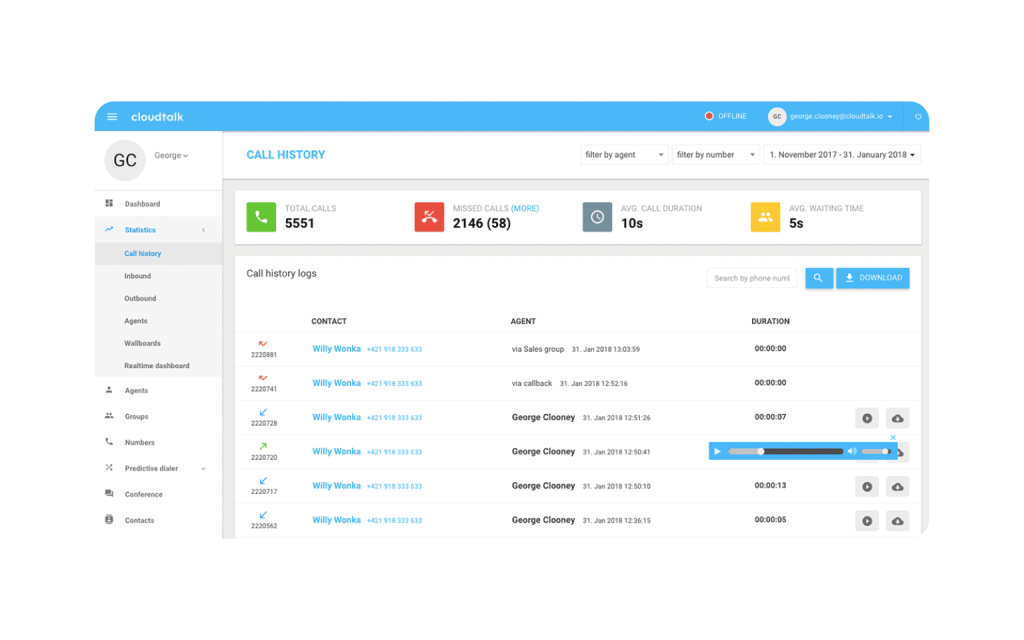The image size is (1024, 640).
Task: Click the red Missed Calls icon
Action: pyautogui.click(x=429, y=216)
